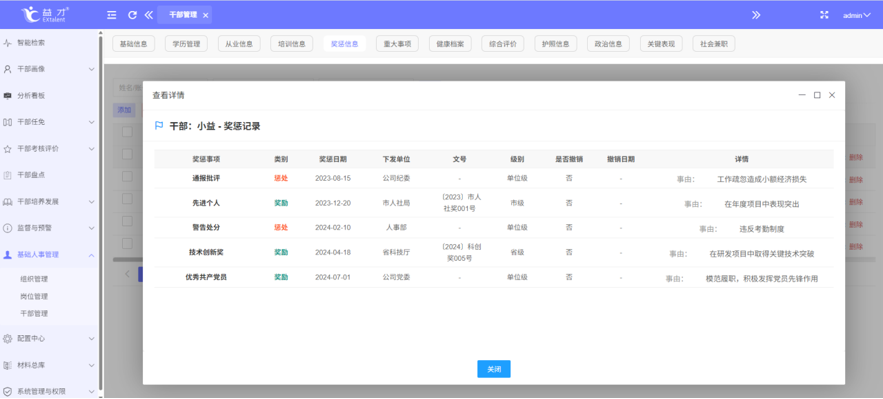Click the 技术创新奖 row name
The image size is (883, 399).
point(206,253)
